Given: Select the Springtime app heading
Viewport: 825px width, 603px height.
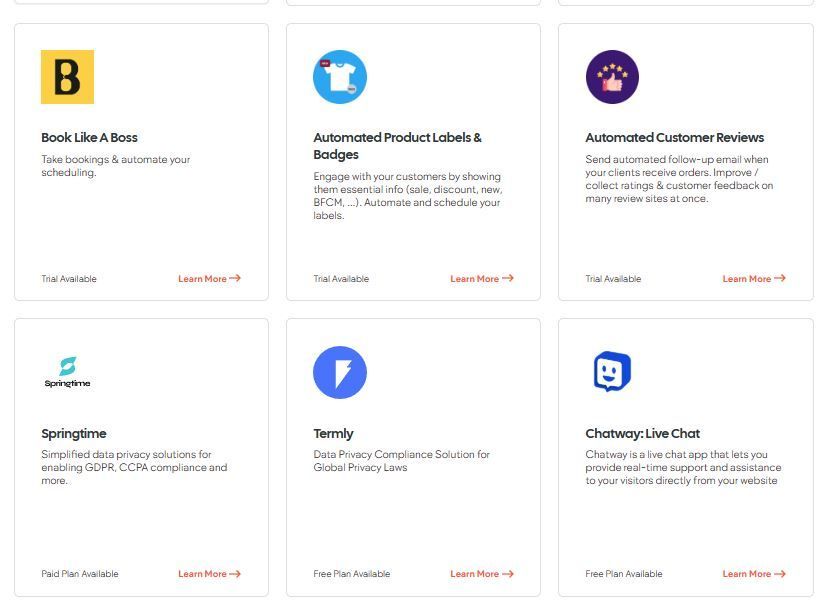Looking at the screenshot, I should (74, 434).
